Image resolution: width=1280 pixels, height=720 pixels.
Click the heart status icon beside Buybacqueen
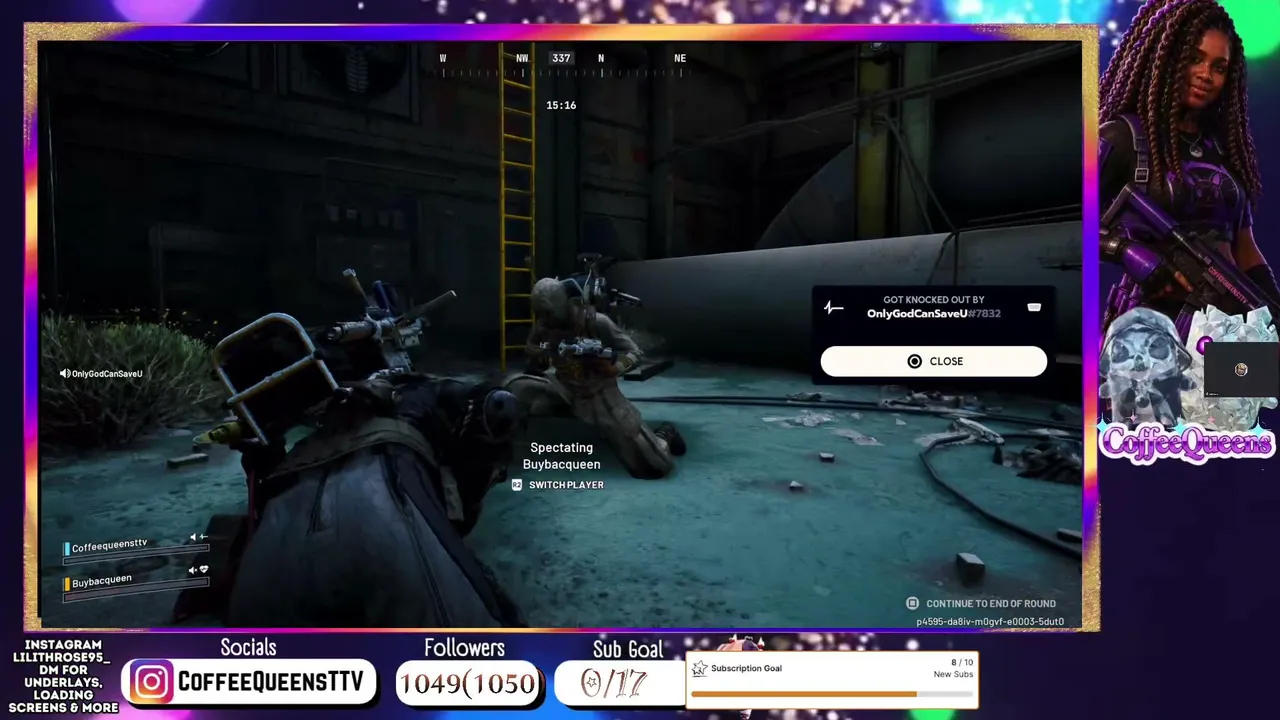(x=204, y=570)
